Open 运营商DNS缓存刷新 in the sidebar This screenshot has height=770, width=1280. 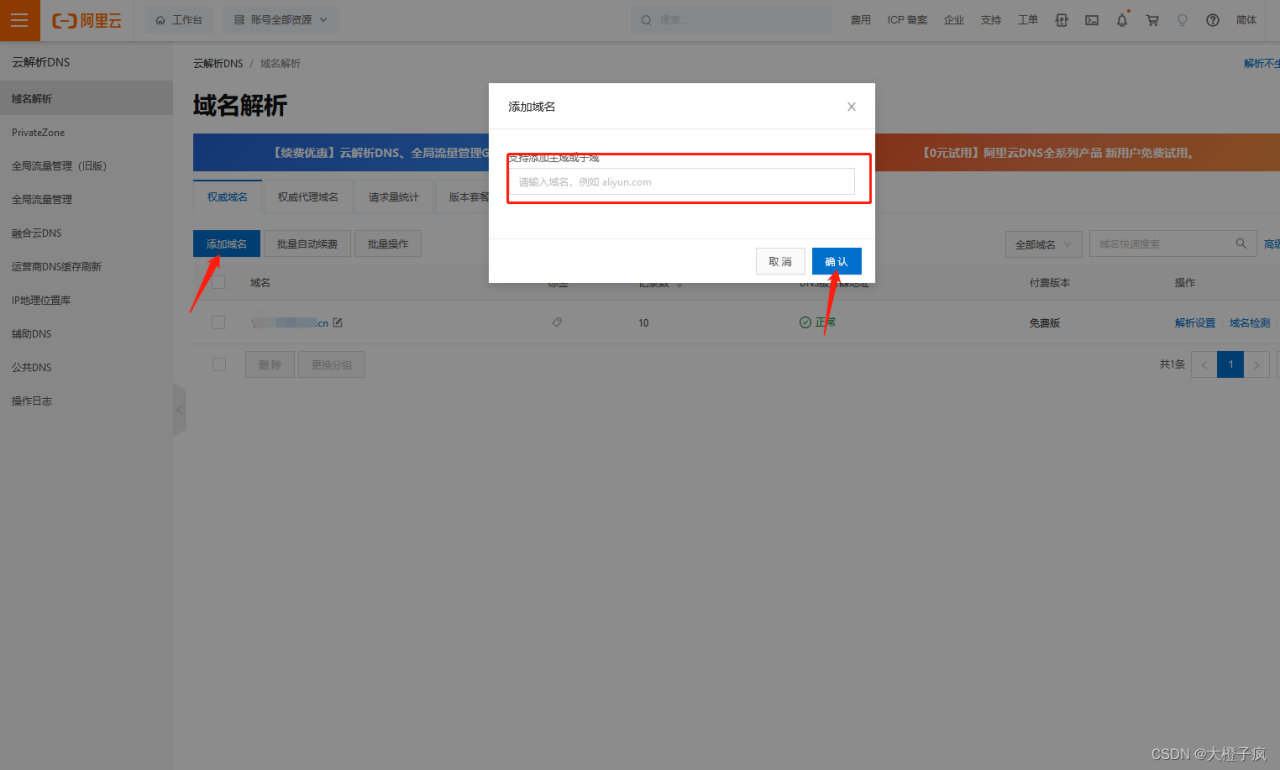pos(86,267)
